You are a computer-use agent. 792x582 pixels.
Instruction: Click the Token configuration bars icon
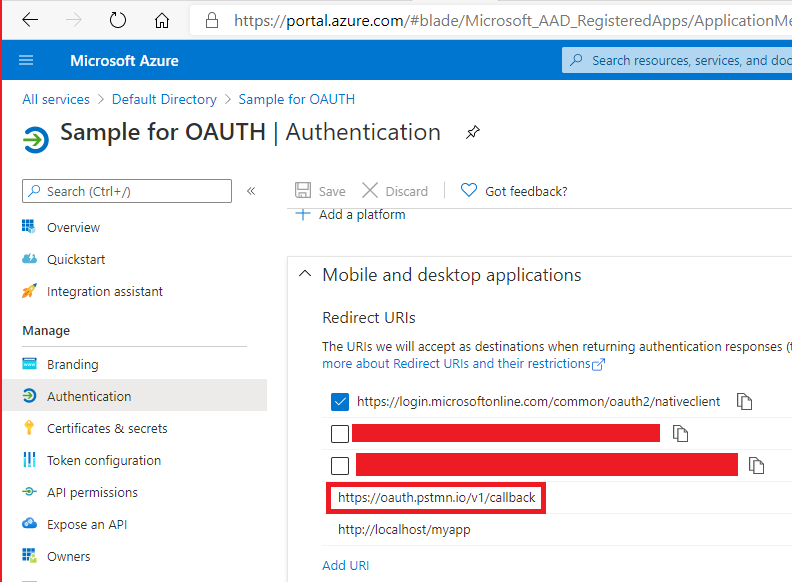click(x=29, y=459)
